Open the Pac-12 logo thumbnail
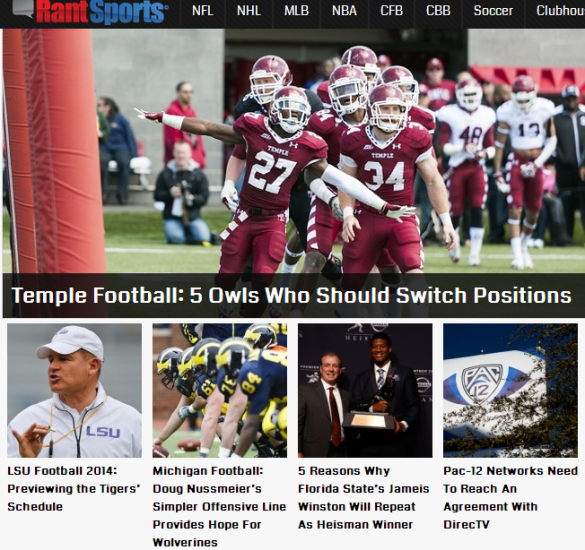 (x=510, y=390)
